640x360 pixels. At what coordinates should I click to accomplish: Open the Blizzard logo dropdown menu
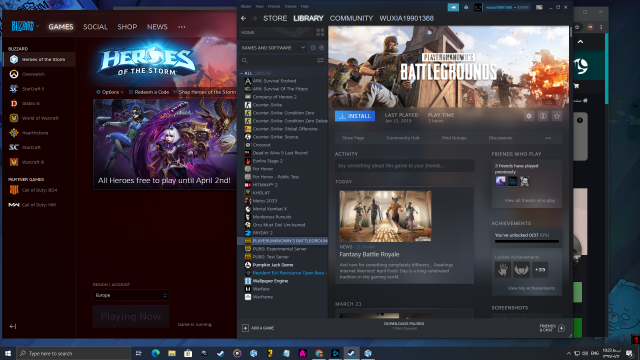pyautogui.click(x=25, y=27)
